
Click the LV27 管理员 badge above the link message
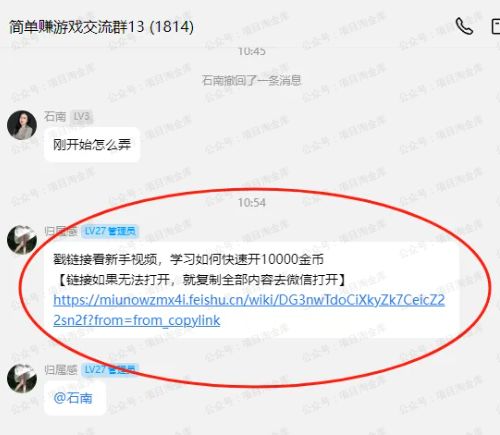coord(110,231)
